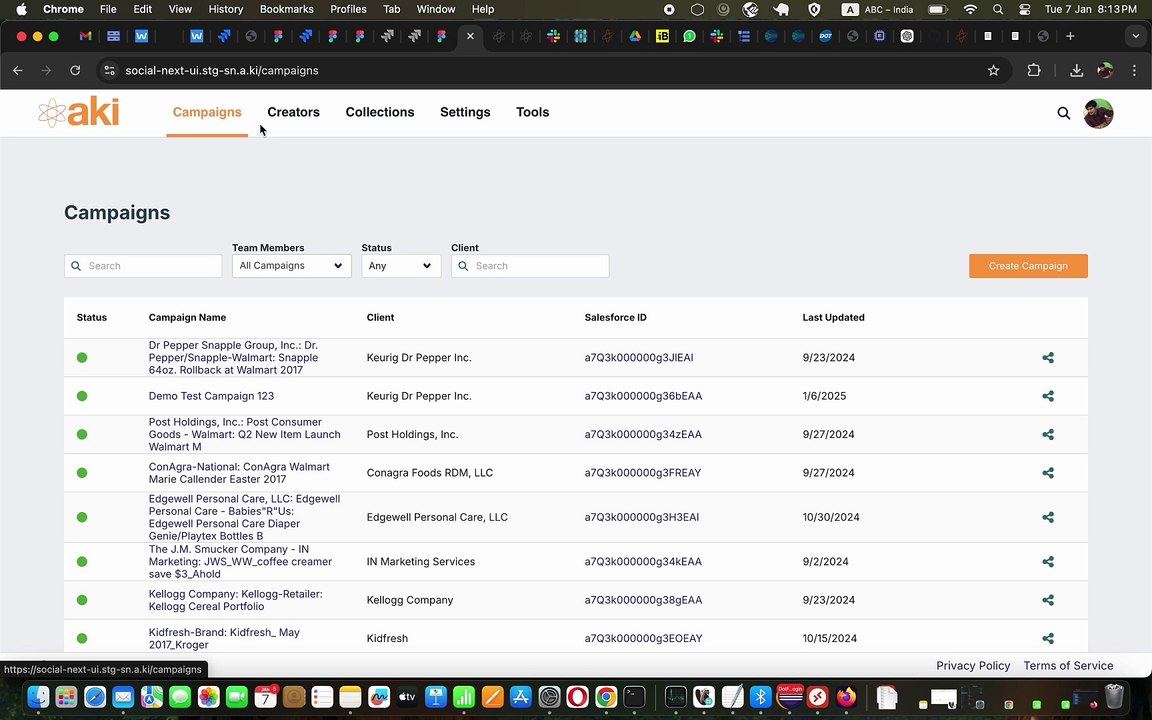Open Team Members All Campaigns dropdown
1152x720 pixels.
292,266
